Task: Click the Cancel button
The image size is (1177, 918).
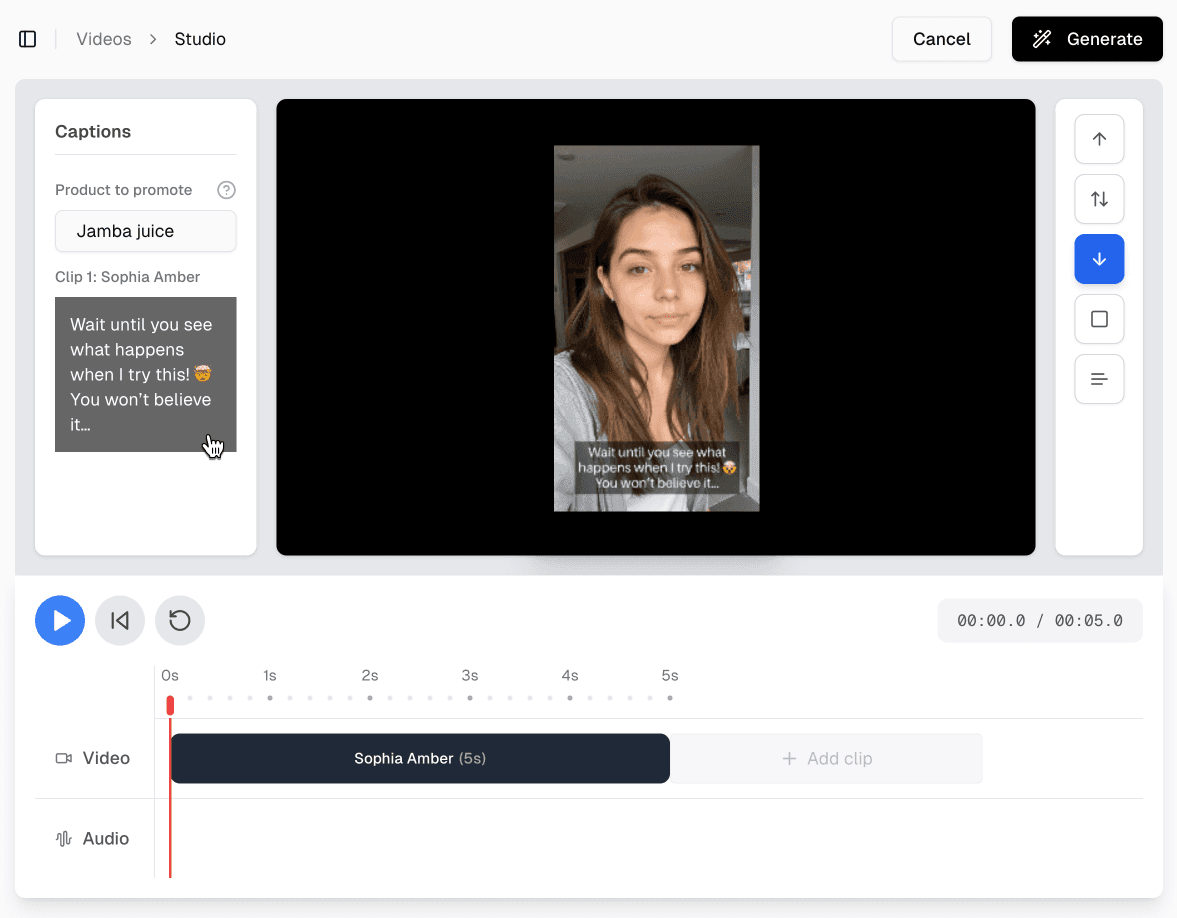Action: coord(941,39)
